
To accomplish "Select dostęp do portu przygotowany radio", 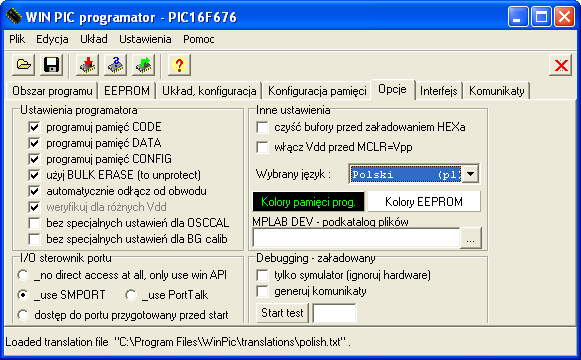I will (23, 315).
